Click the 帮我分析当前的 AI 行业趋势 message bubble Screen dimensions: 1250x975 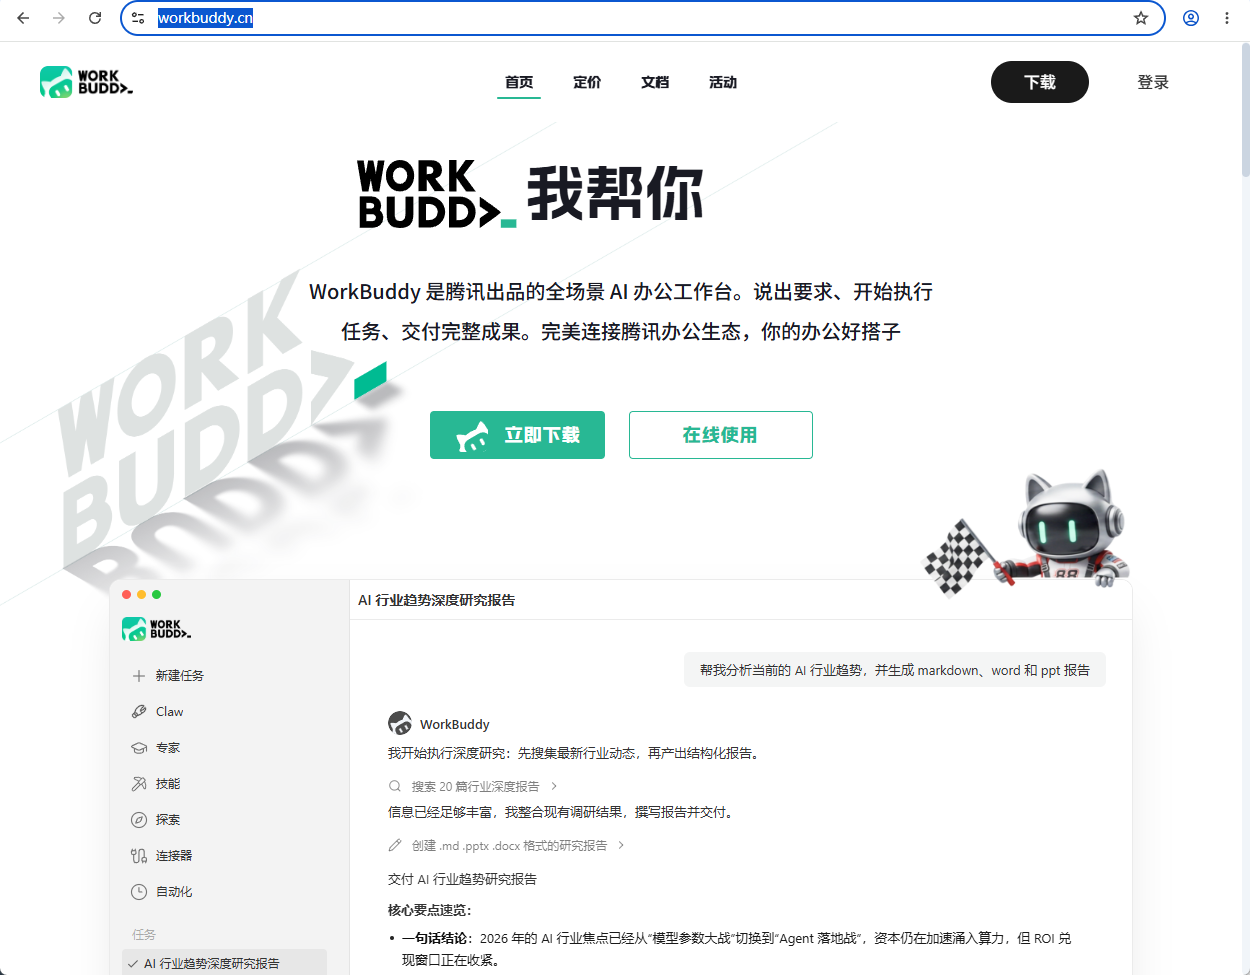tap(895, 670)
